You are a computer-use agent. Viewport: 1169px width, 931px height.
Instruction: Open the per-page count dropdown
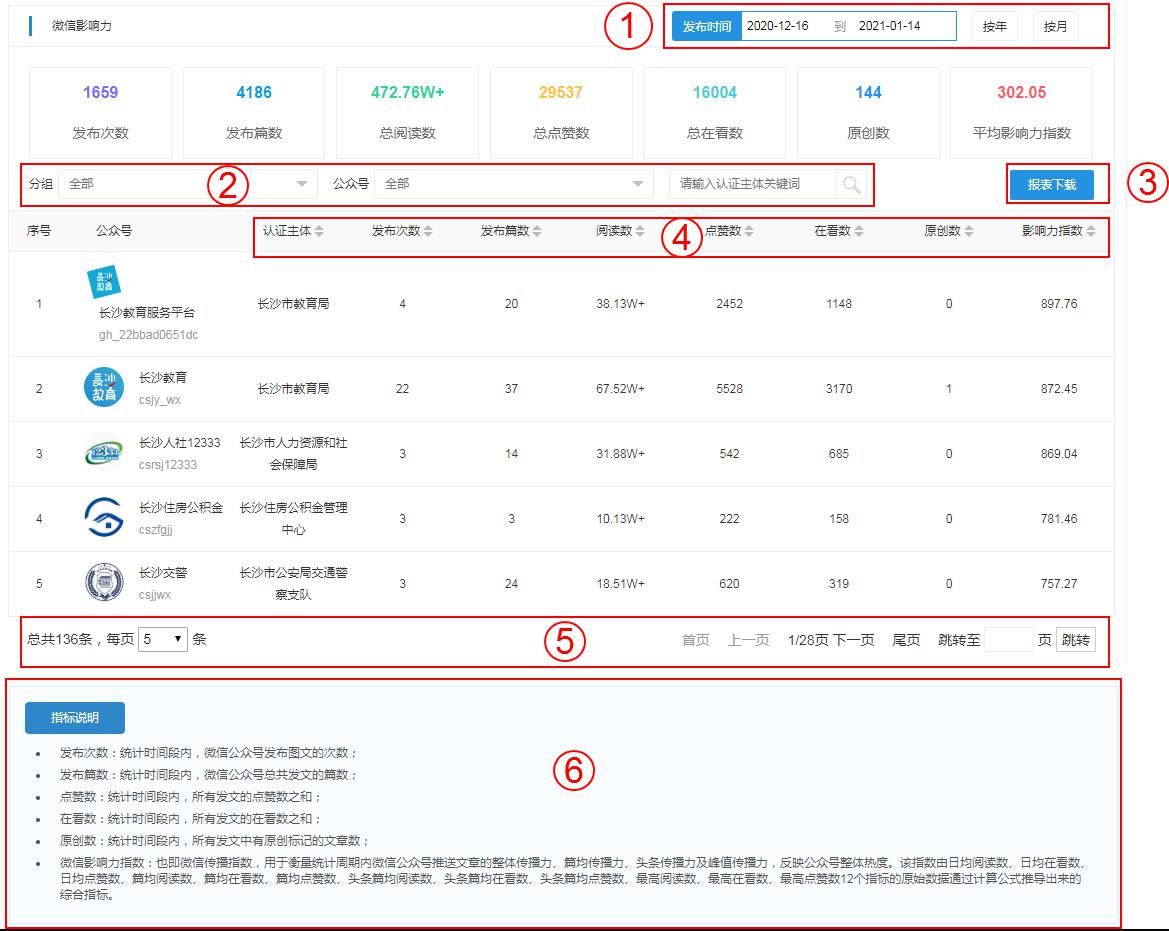[x=162, y=639]
